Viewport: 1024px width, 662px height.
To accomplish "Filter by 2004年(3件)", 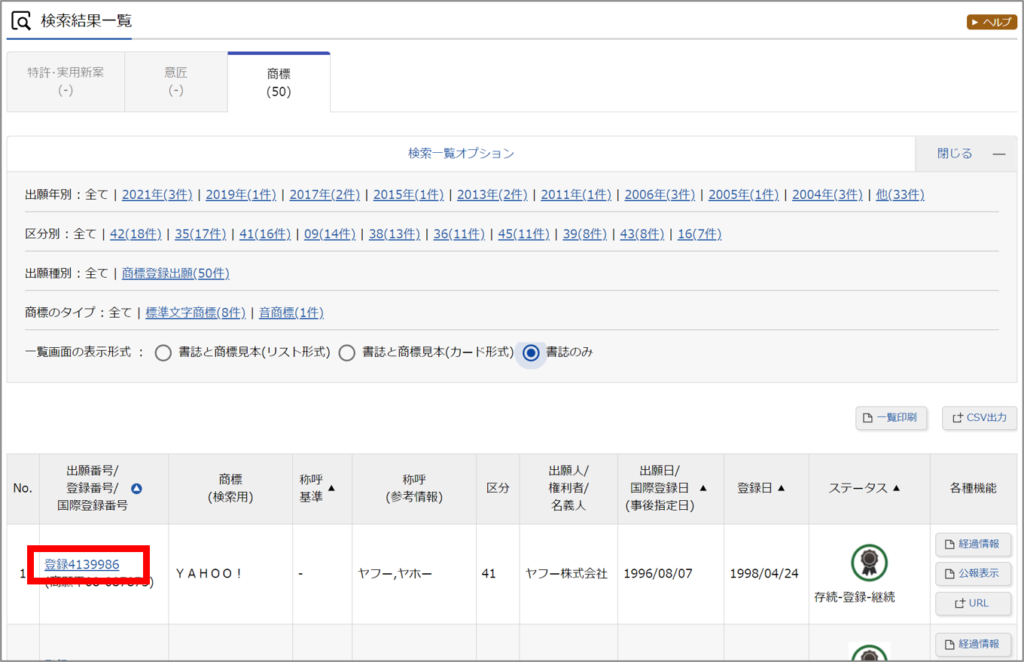I will pyautogui.click(x=827, y=195).
